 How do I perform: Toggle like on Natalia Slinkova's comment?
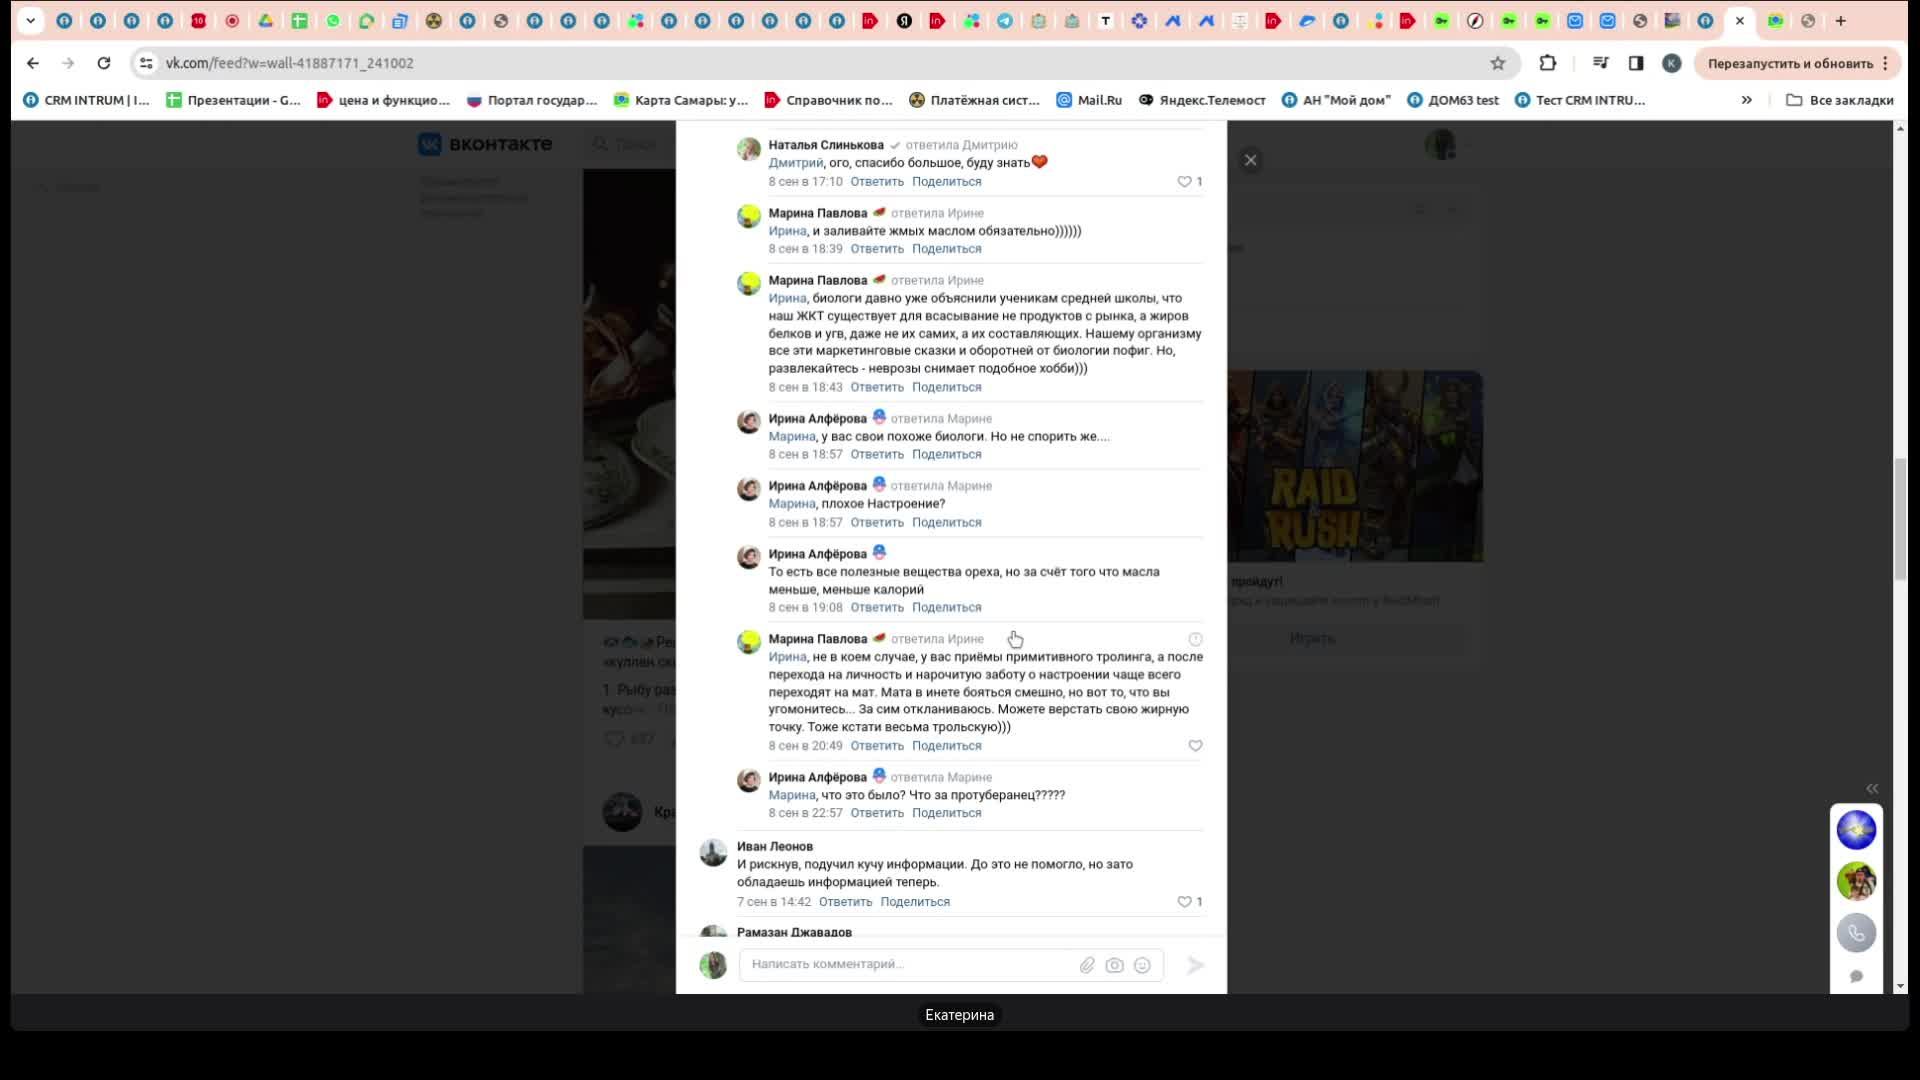(1184, 182)
